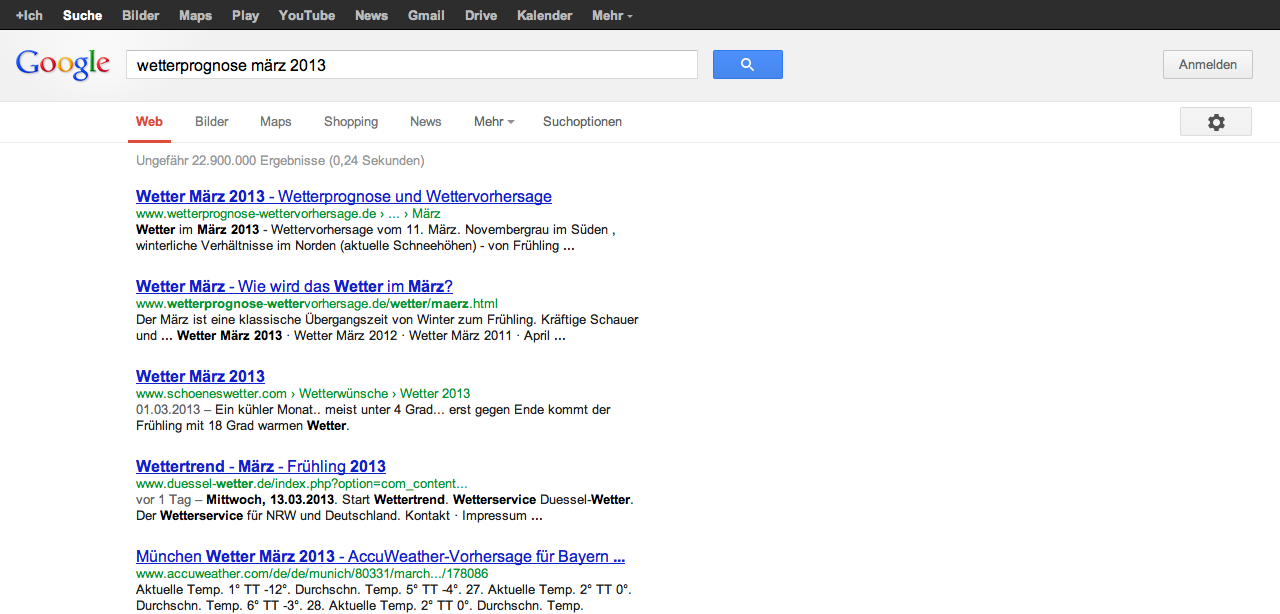The width and height of the screenshot is (1280, 614).
Task: Click the Anmelden sign-in button
Action: coord(1207,65)
